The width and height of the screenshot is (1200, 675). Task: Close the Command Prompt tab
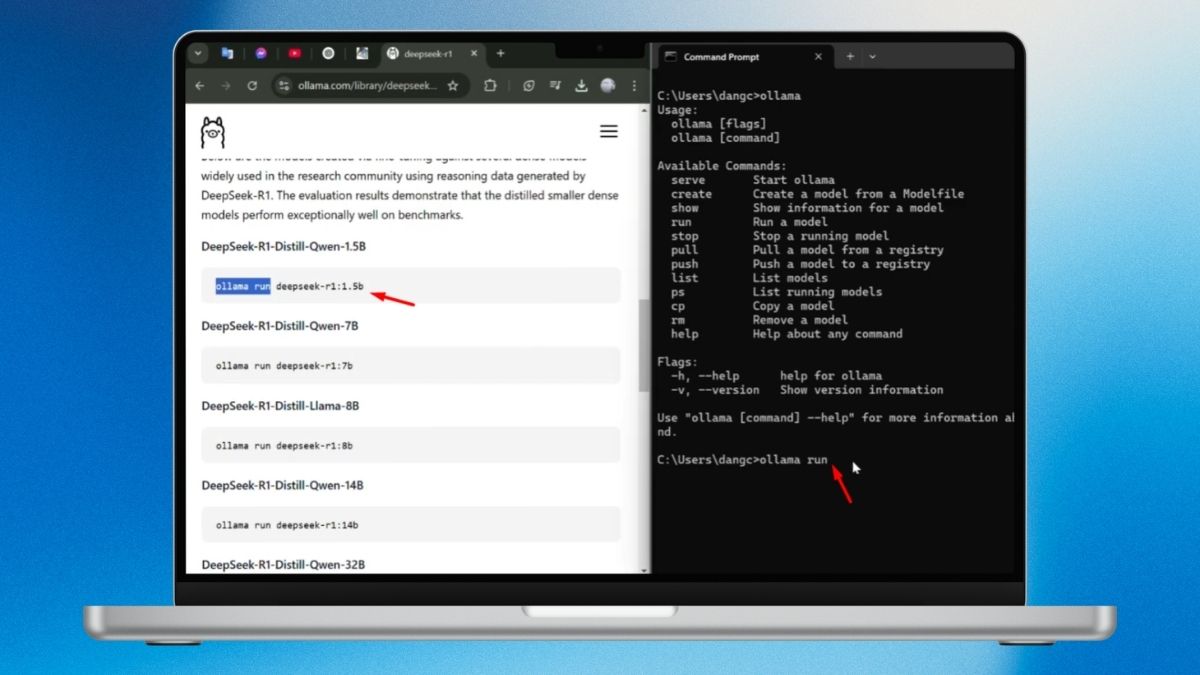click(818, 57)
